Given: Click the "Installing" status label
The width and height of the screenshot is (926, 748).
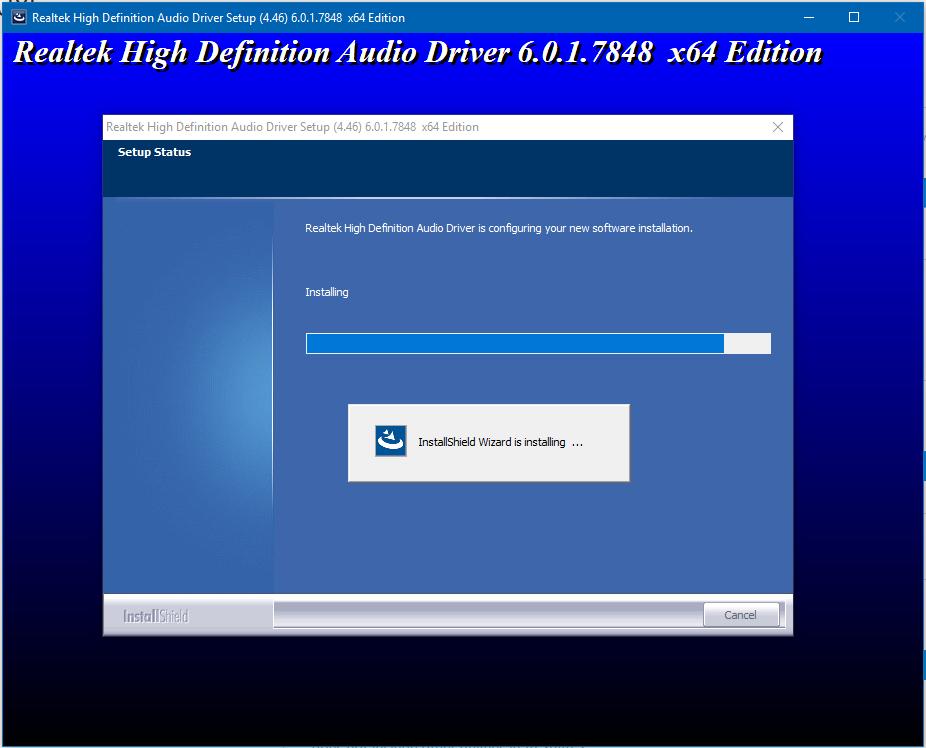Looking at the screenshot, I should click(327, 292).
